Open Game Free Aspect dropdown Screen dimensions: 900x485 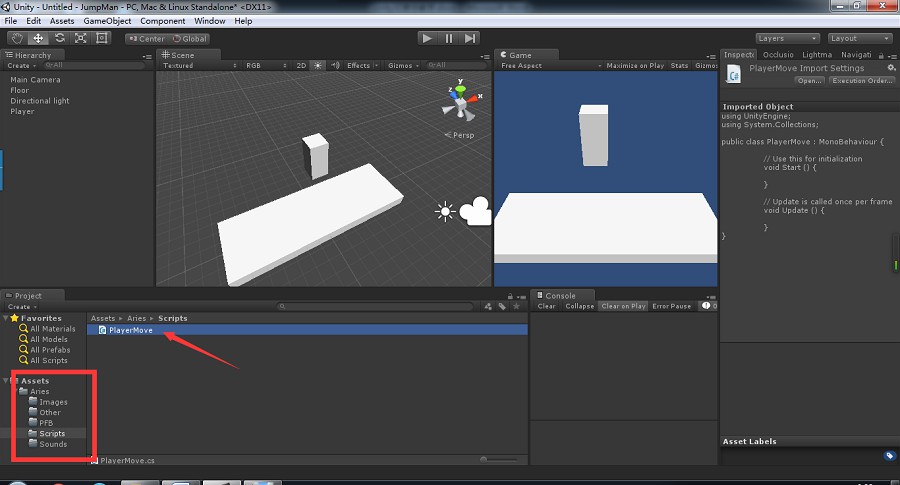(551, 65)
